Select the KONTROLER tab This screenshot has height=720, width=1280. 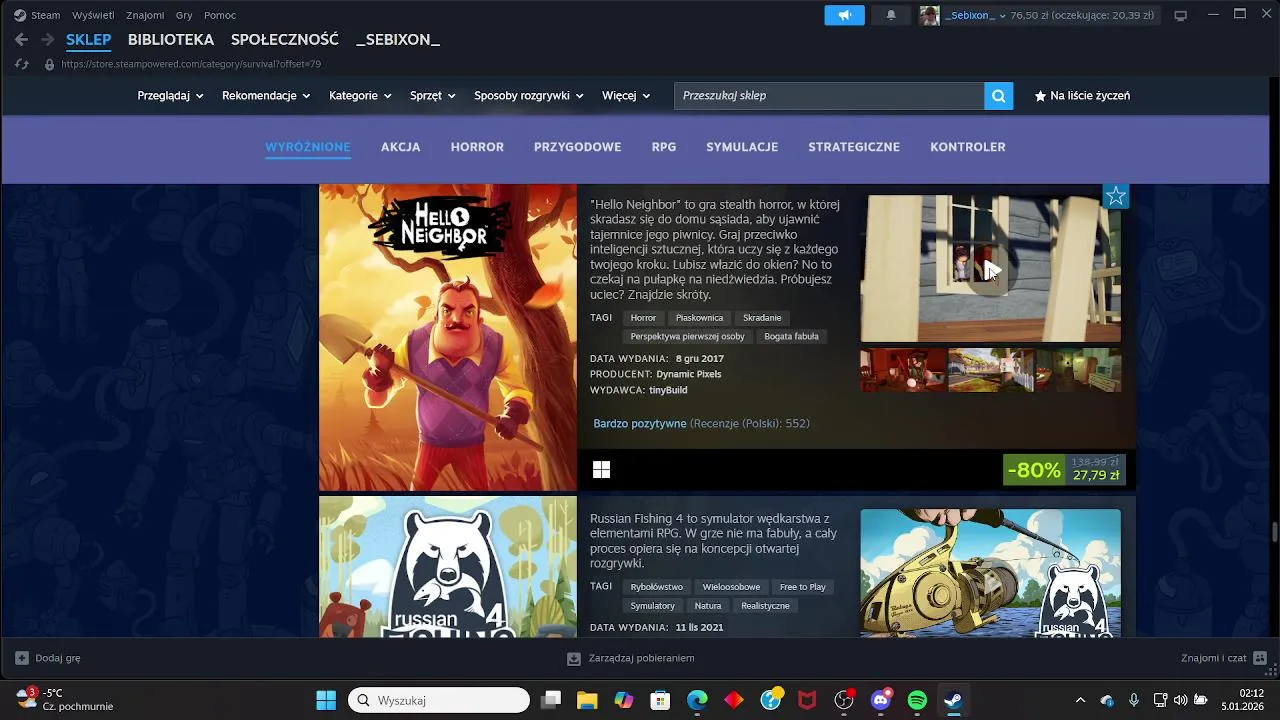968,147
